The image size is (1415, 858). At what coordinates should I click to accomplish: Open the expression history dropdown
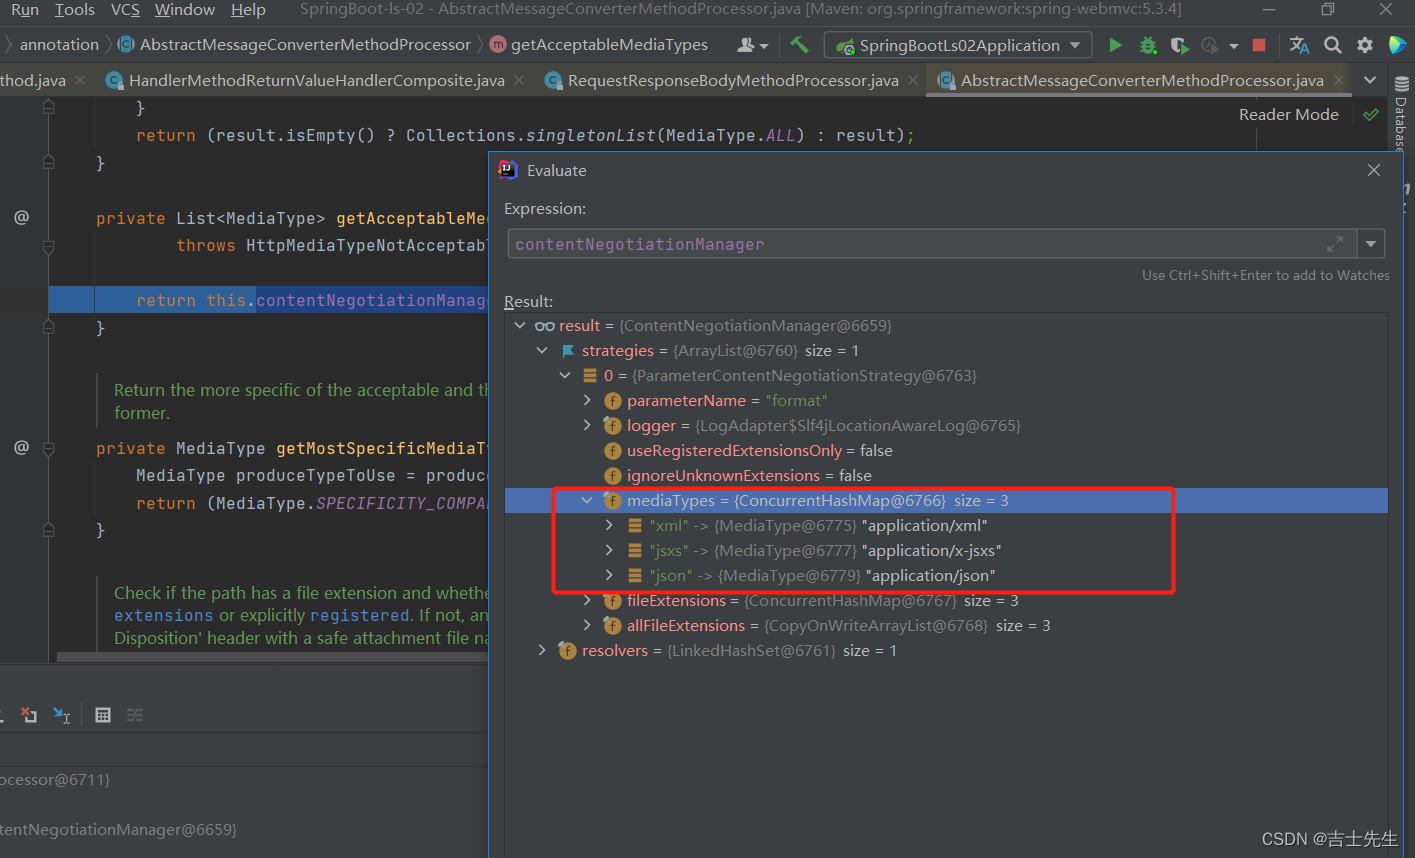pyautogui.click(x=1371, y=244)
